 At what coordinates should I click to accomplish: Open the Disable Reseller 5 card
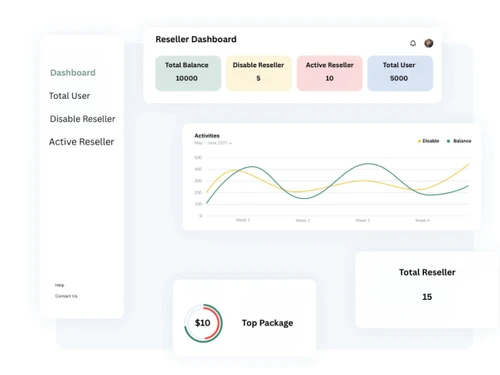click(259, 73)
